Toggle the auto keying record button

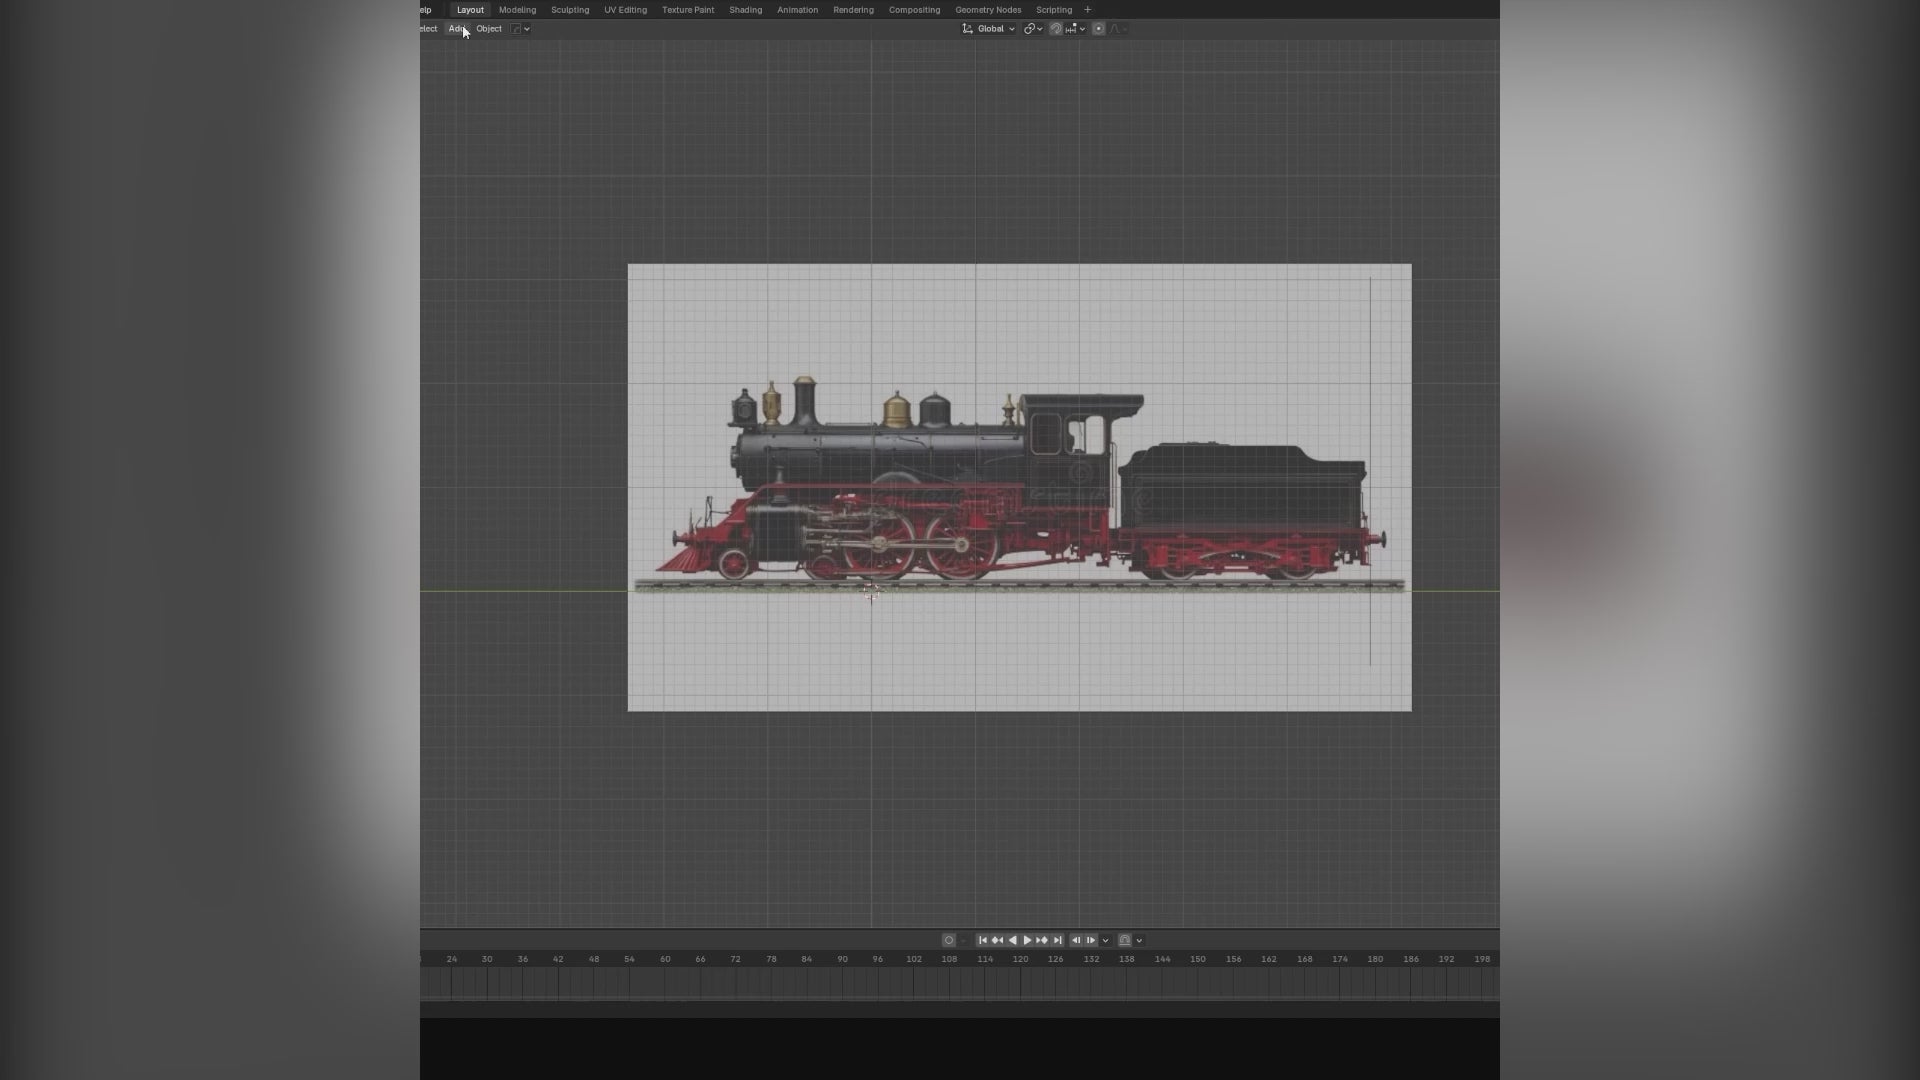948,940
